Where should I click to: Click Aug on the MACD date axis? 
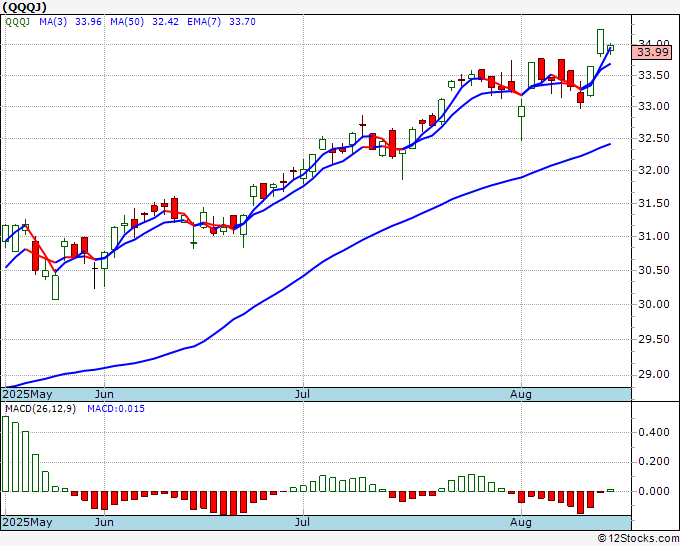(x=521, y=522)
